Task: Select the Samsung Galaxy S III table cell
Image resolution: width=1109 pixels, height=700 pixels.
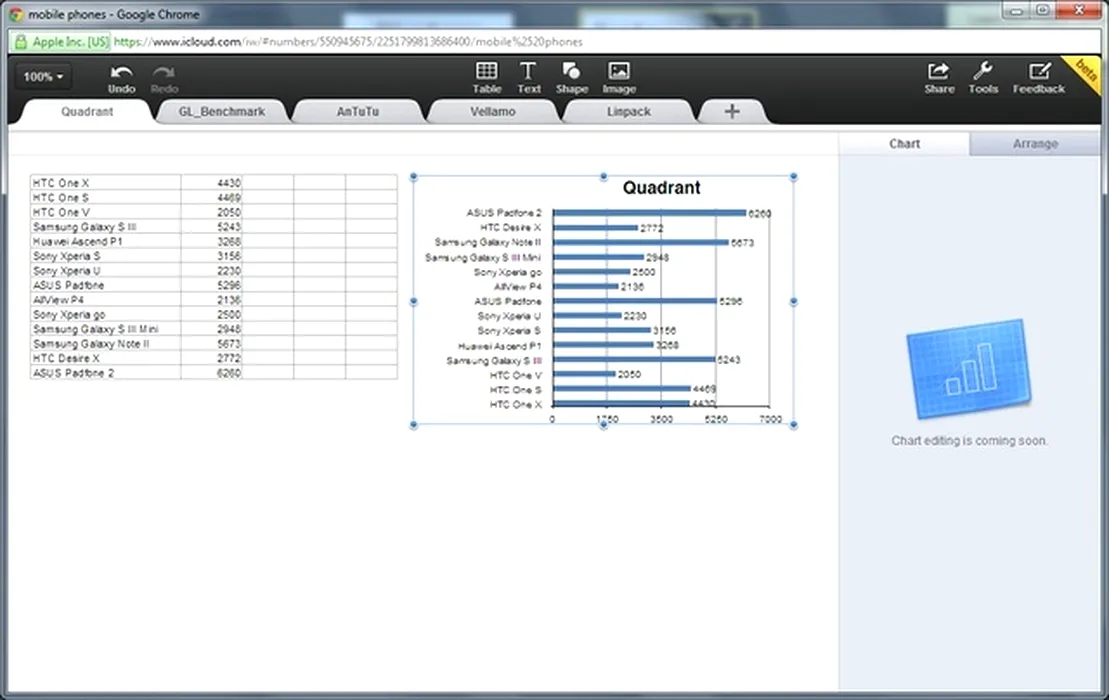Action: pyautogui.click(x=105, y=227)
